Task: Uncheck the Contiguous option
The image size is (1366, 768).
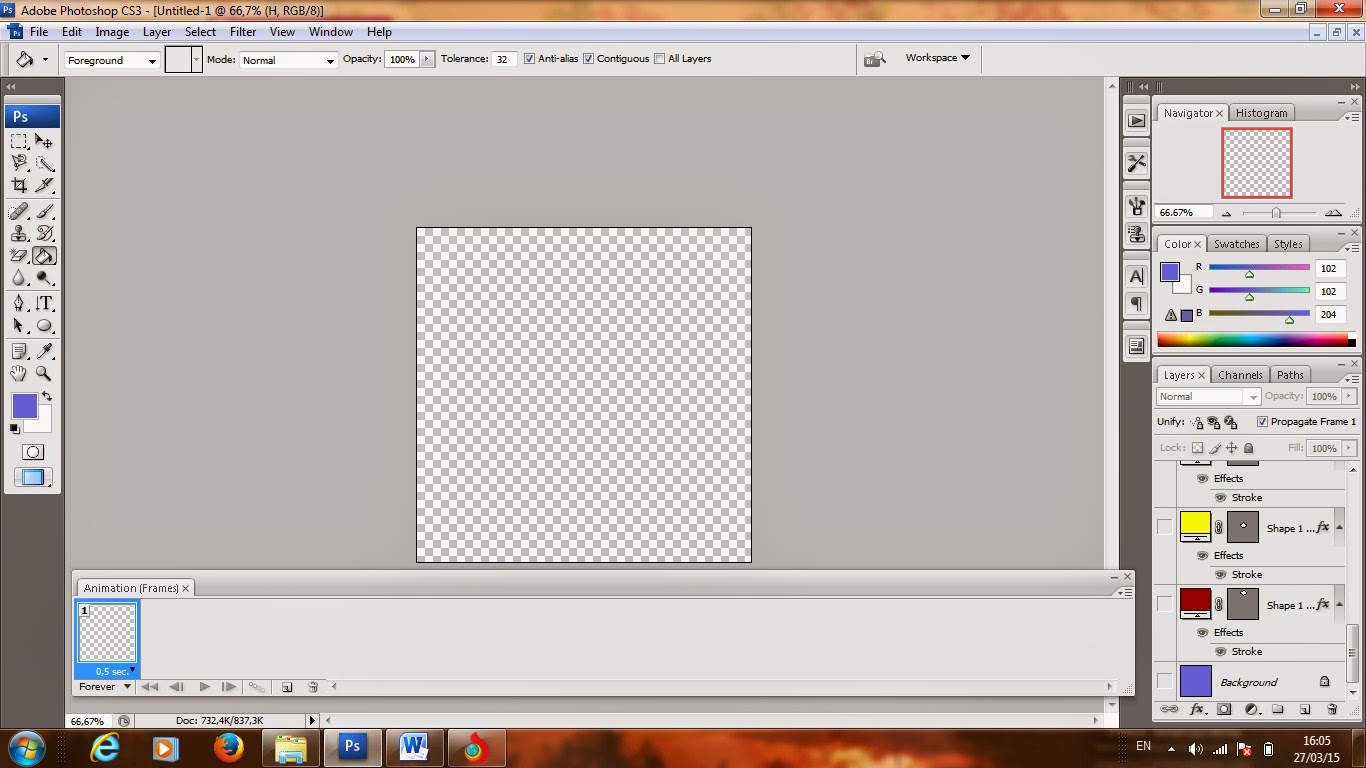Action: pyautogui.click(x=588, y=59)
